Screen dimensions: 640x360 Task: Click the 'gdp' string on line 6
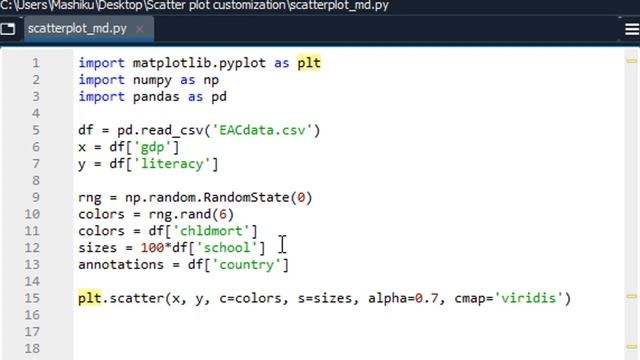click(x=152, y=147)
